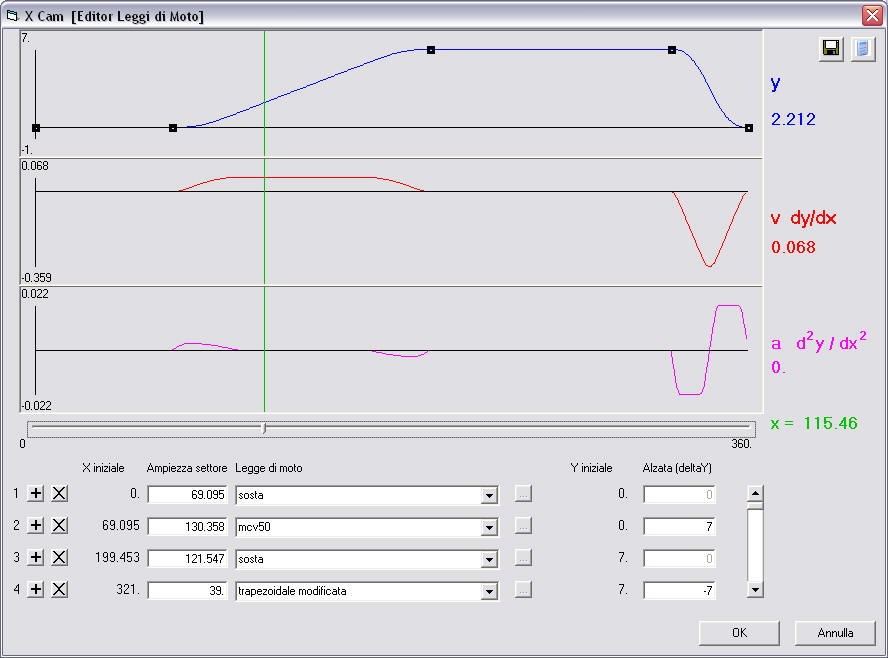Cancel with the Annulla button

coord(835,633)
